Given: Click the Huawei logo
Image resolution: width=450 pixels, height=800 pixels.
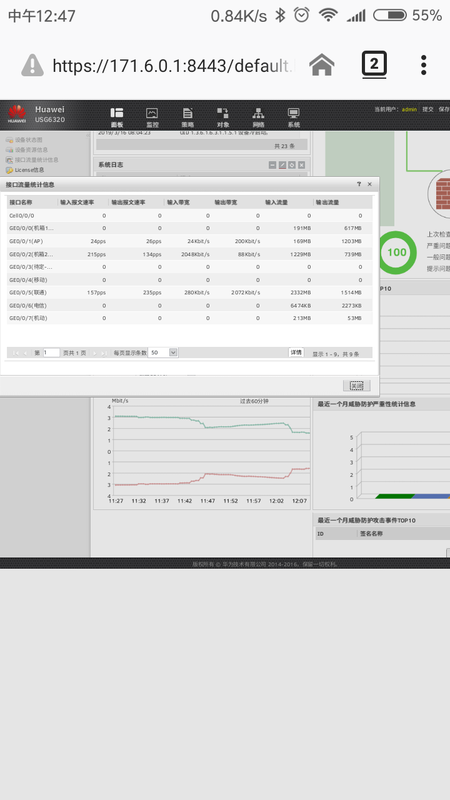Looking at the screenshot, I should click(17, 114).
